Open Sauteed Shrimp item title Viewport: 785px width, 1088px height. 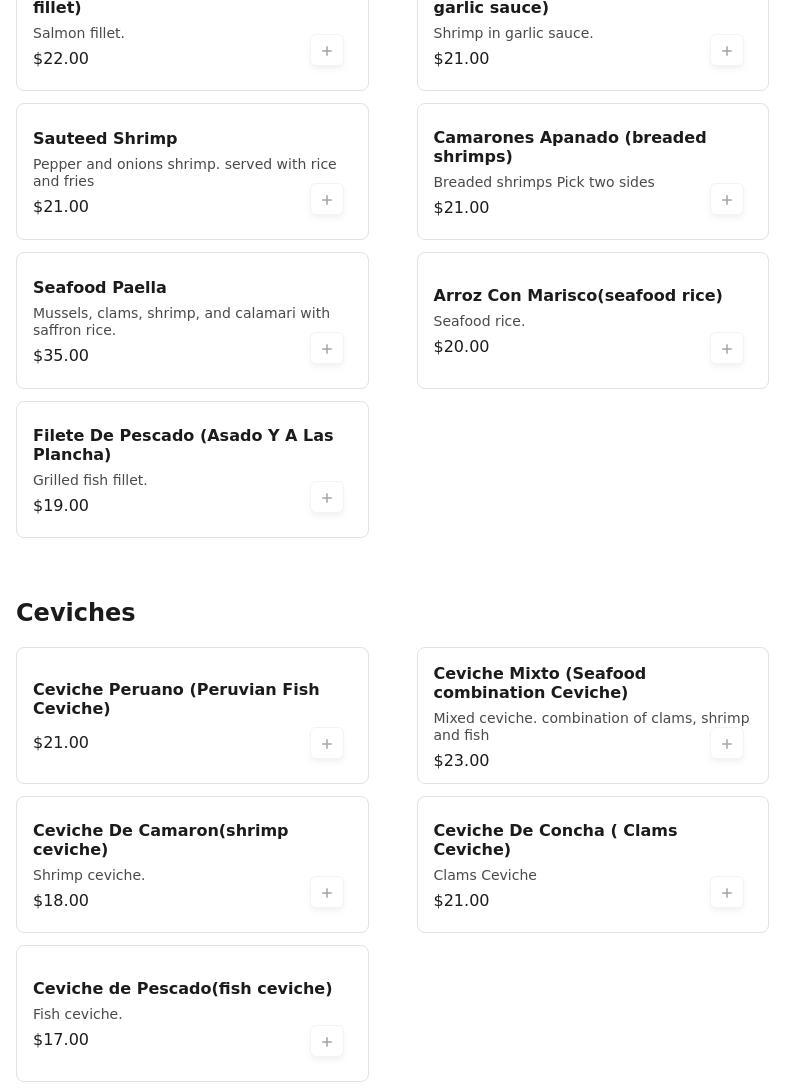point(105,139)
